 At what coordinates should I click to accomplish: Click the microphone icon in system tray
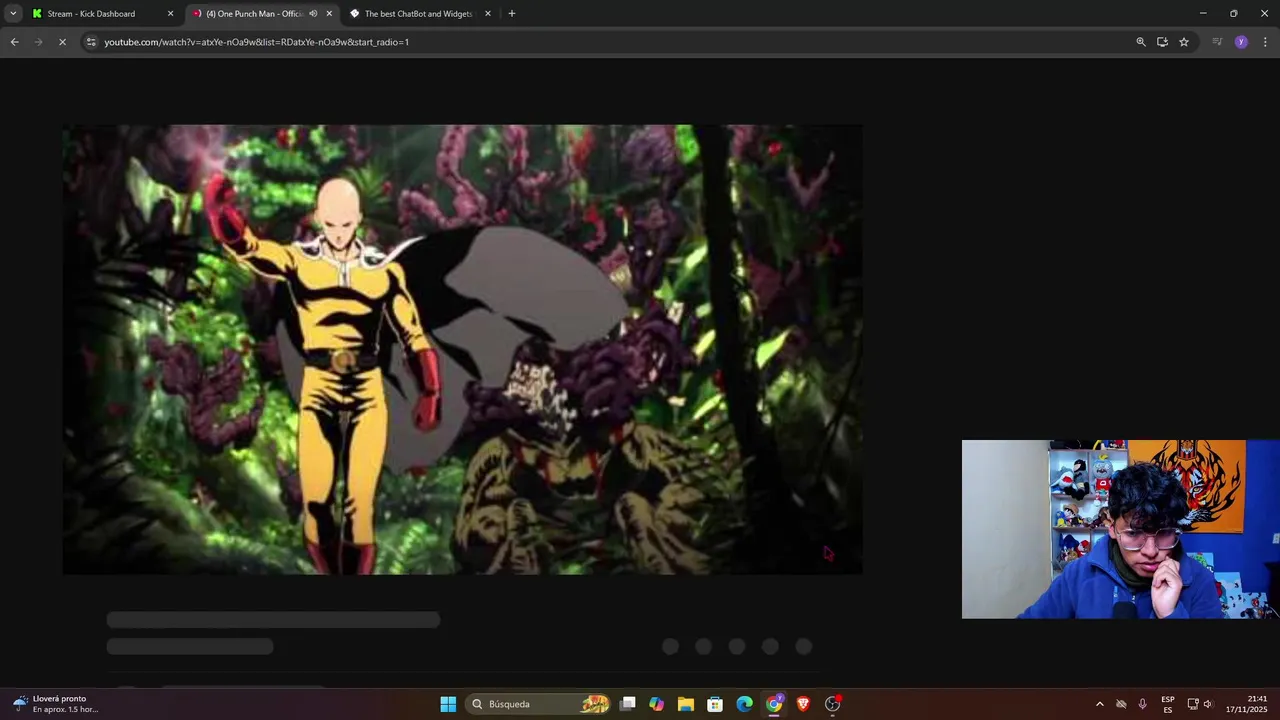[x=1143, y=704]
